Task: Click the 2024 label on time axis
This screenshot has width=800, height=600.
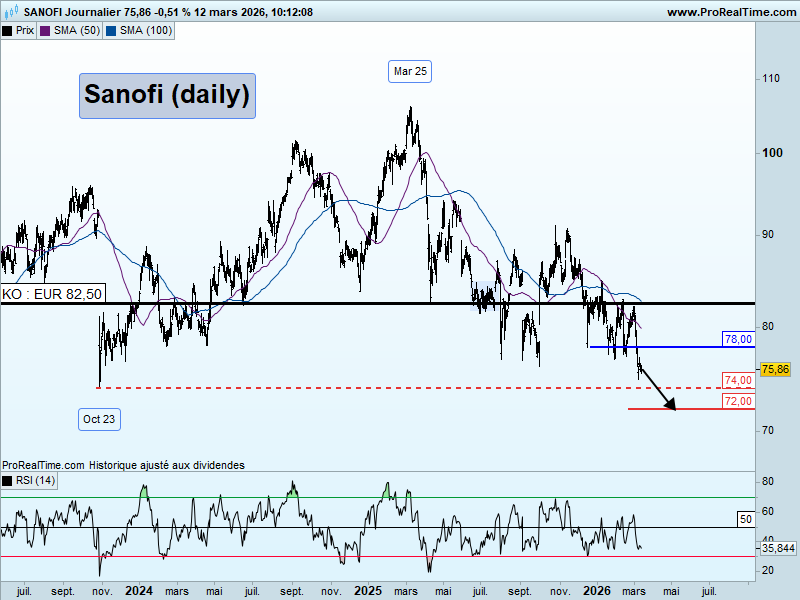Action: [x=139, y=591]
